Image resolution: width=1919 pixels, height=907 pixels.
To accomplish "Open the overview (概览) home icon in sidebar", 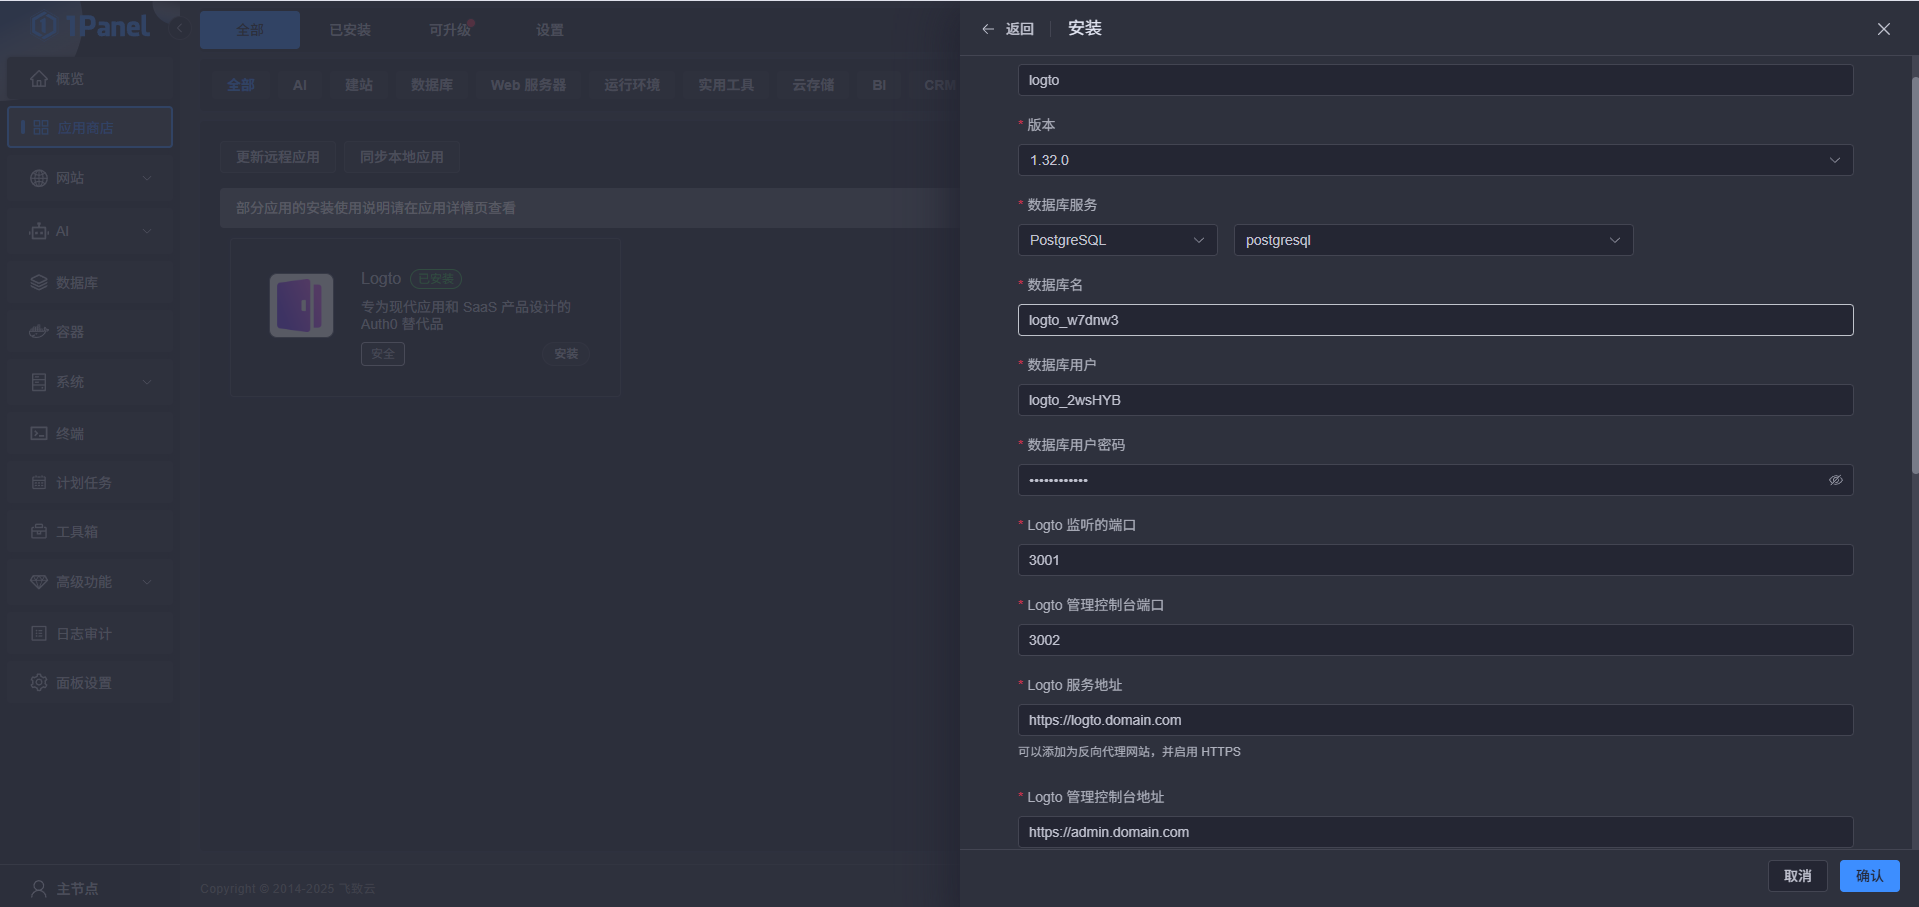I will point(39,79).
